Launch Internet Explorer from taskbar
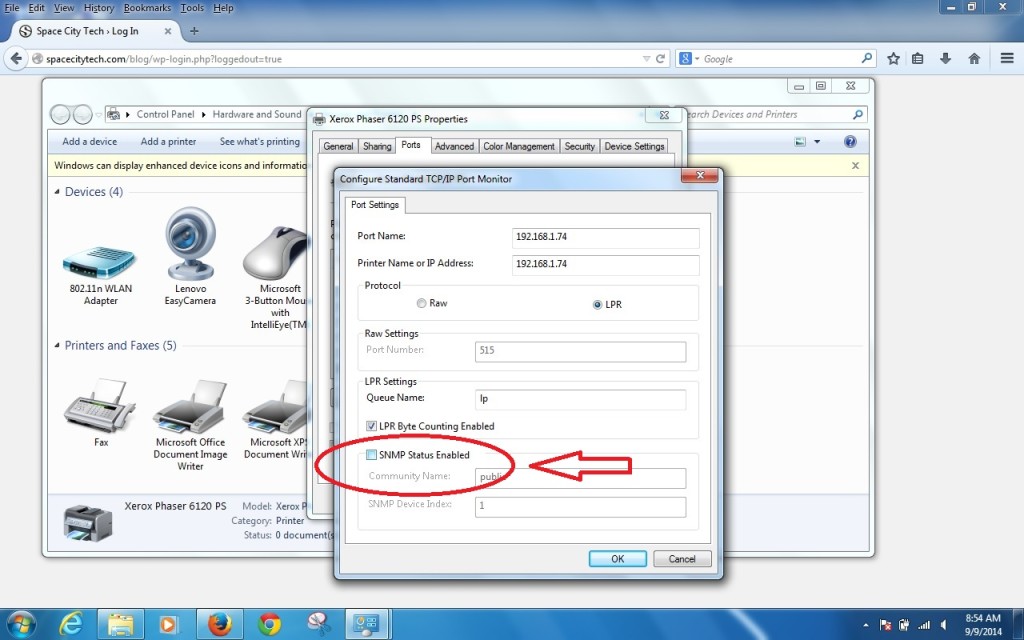Viewport: 1024px width, 640px height. point(71,624)
